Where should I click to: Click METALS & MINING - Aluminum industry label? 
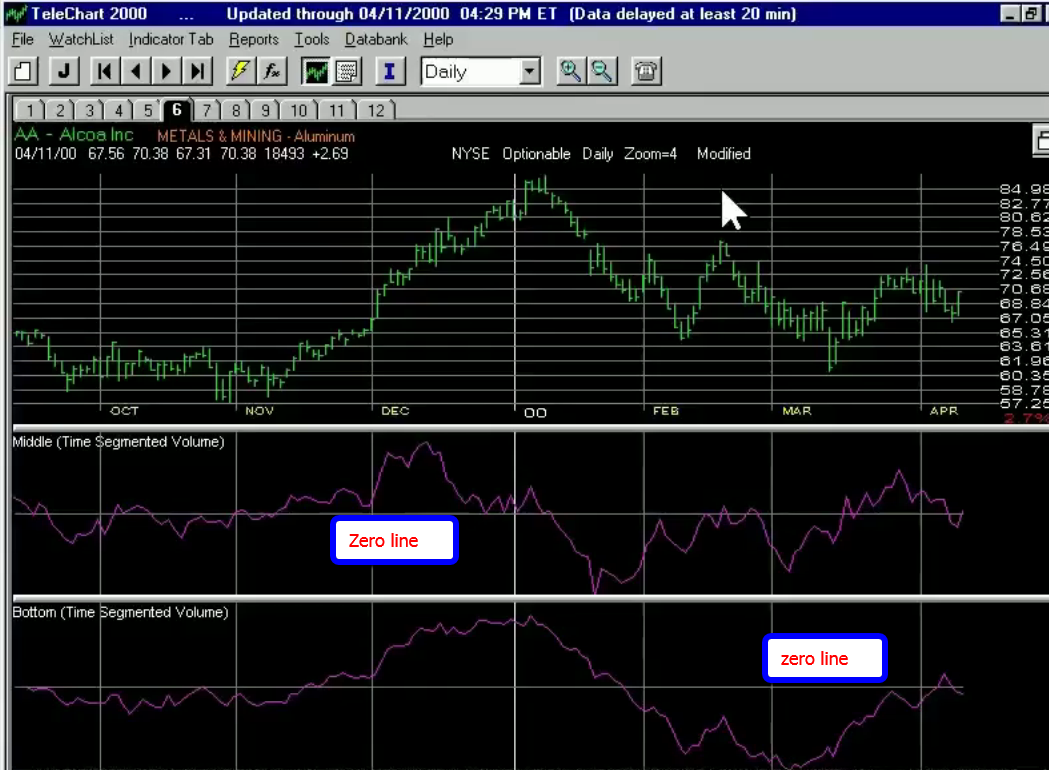pos(256,136)
